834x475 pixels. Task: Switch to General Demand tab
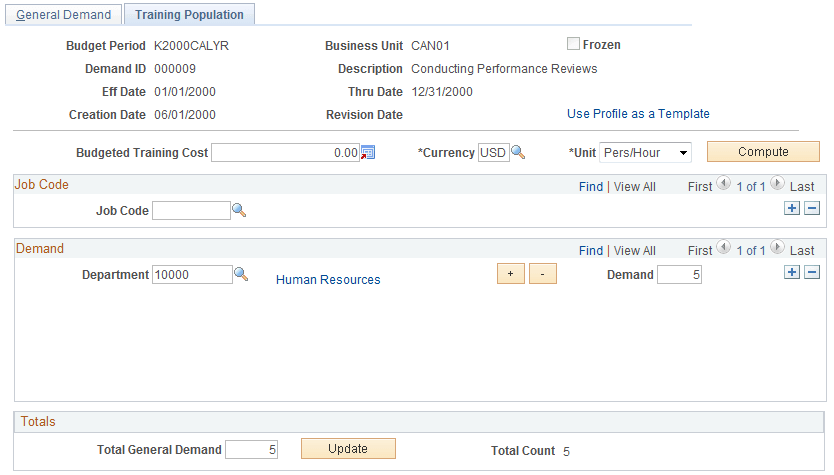coord(64,14)
